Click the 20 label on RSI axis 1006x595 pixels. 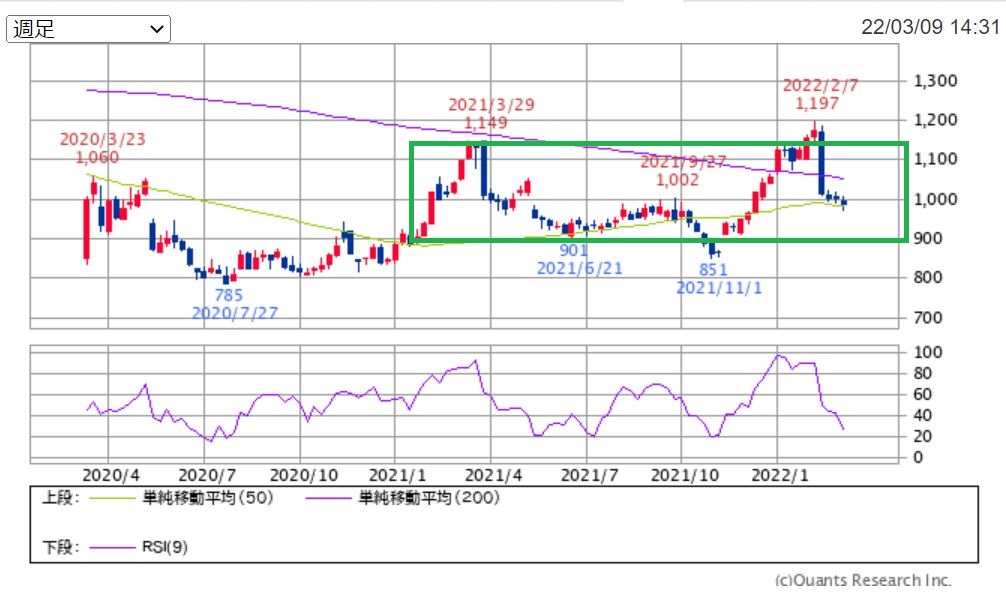click(x=923, y=436)
